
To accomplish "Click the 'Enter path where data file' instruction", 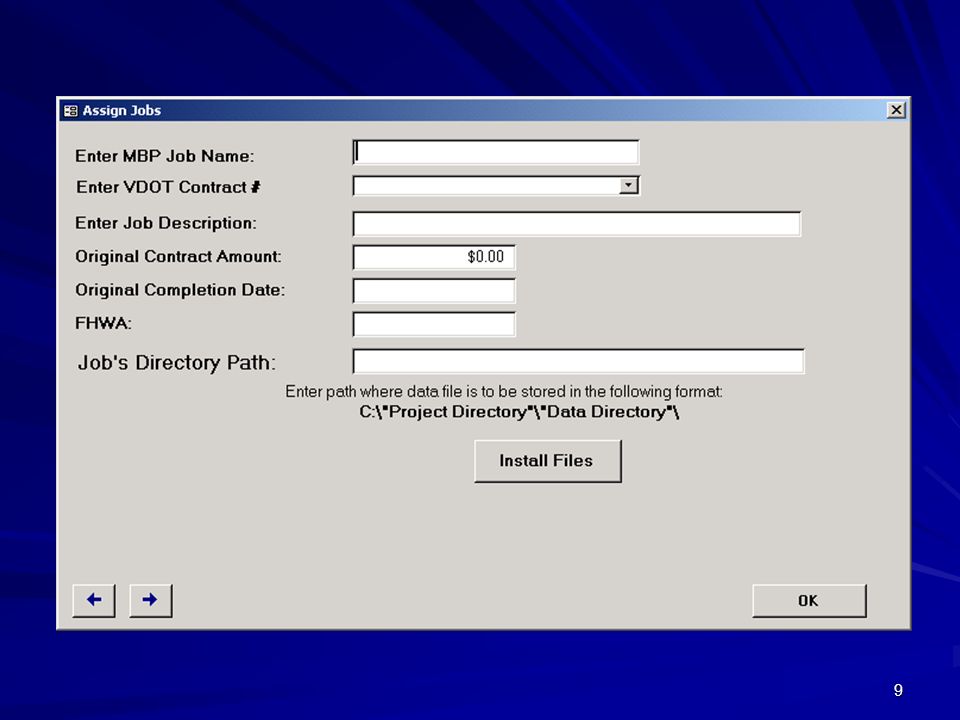I will tap(504, 392).
